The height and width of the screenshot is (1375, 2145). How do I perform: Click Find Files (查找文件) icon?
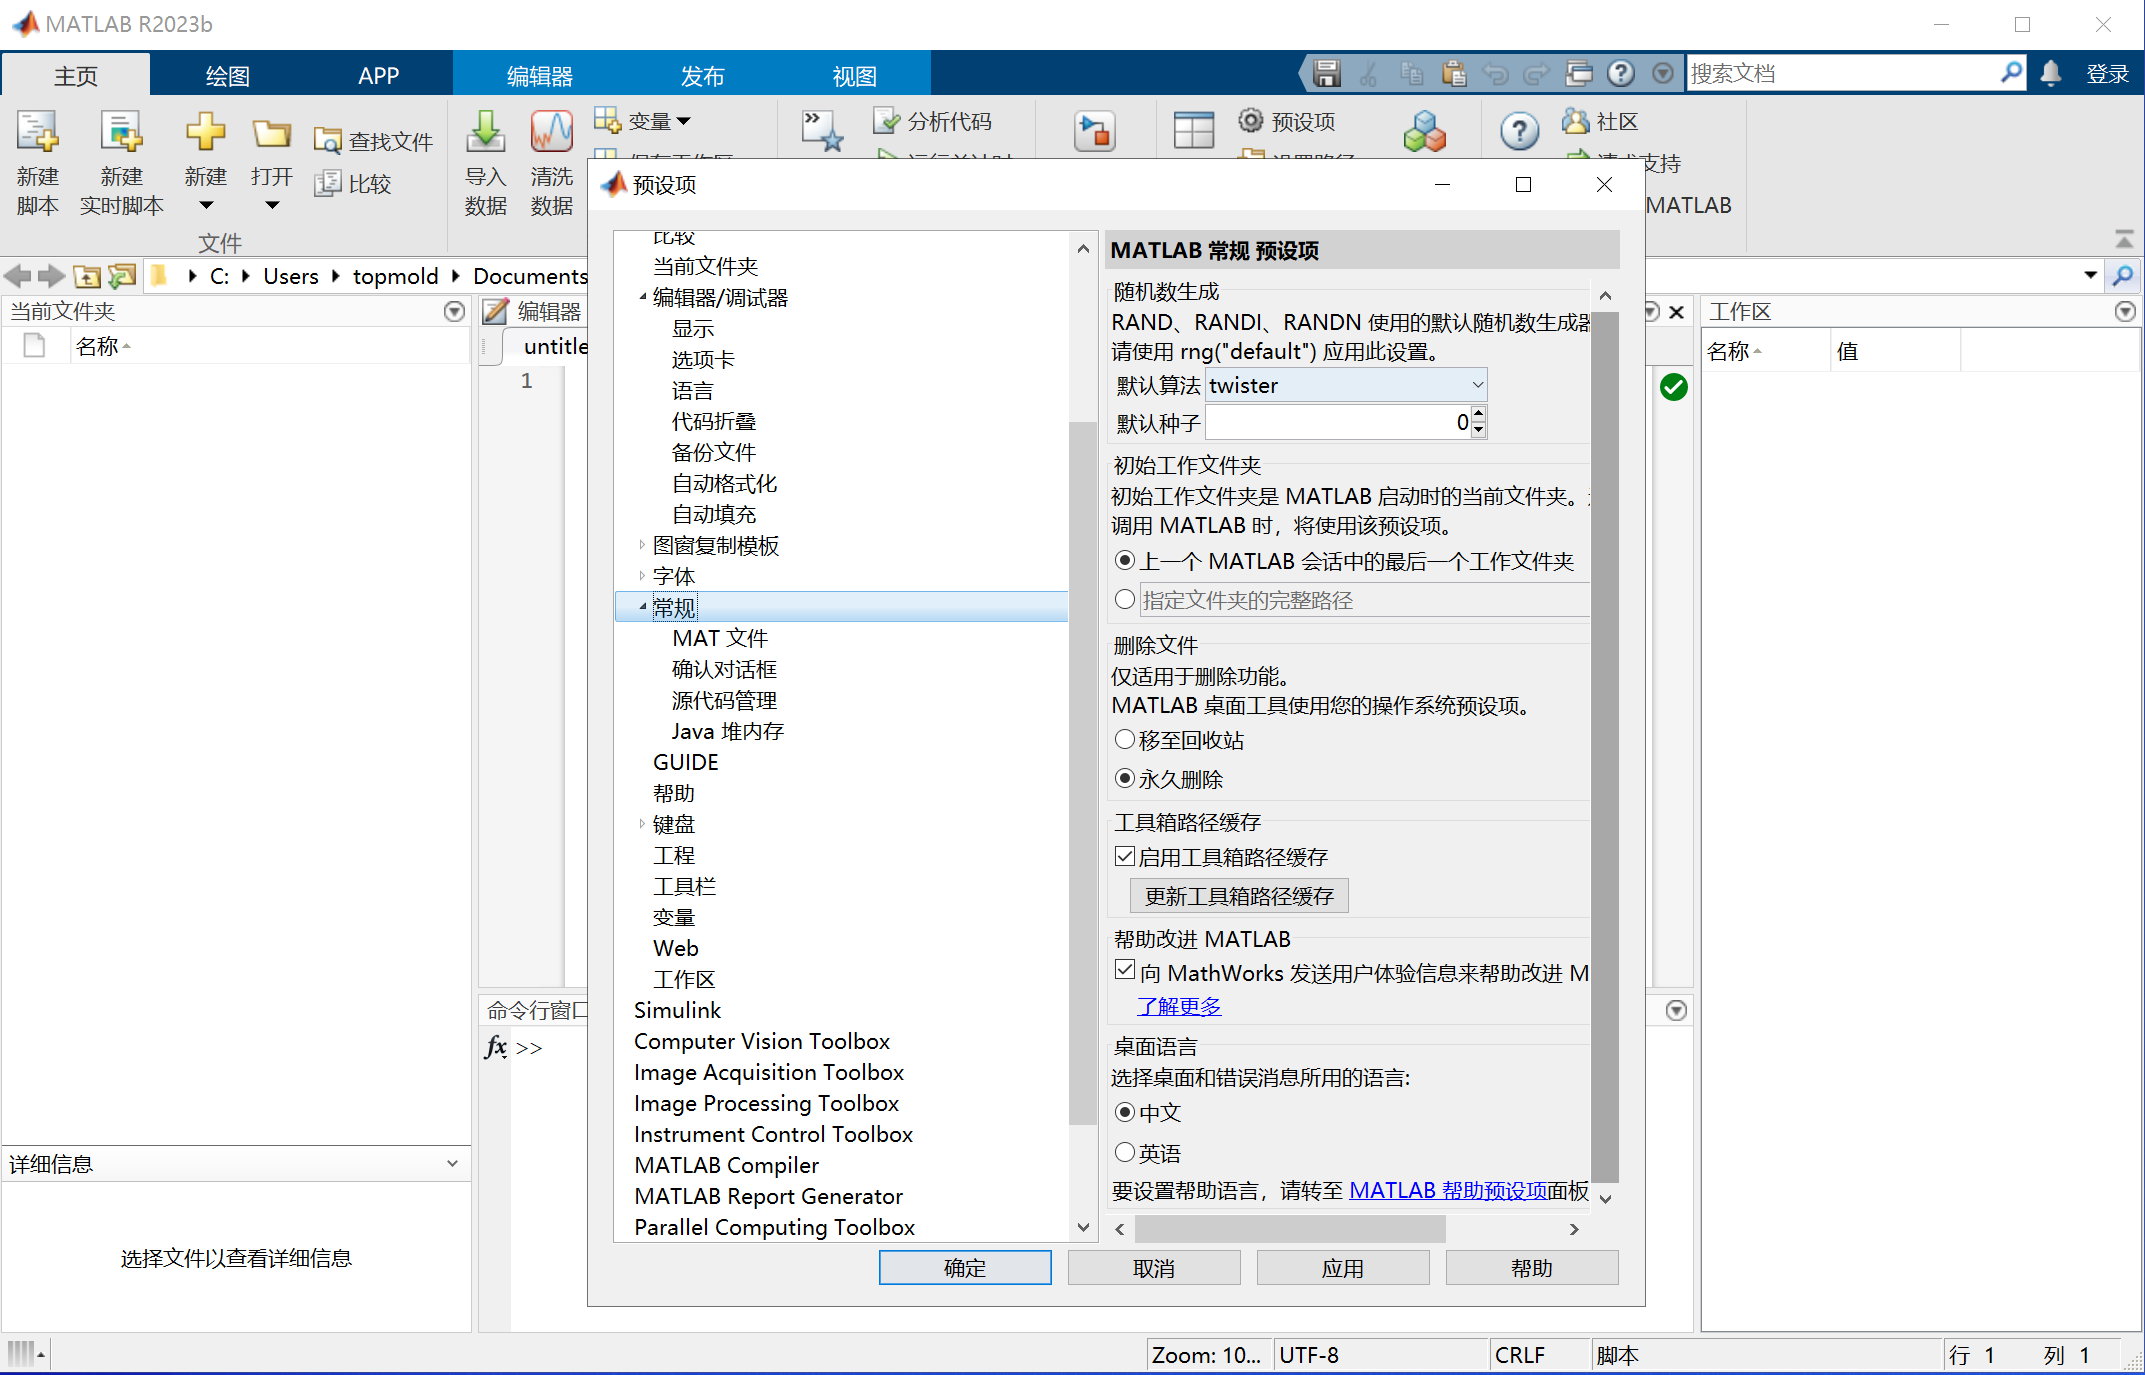click(x=327, y=141)
